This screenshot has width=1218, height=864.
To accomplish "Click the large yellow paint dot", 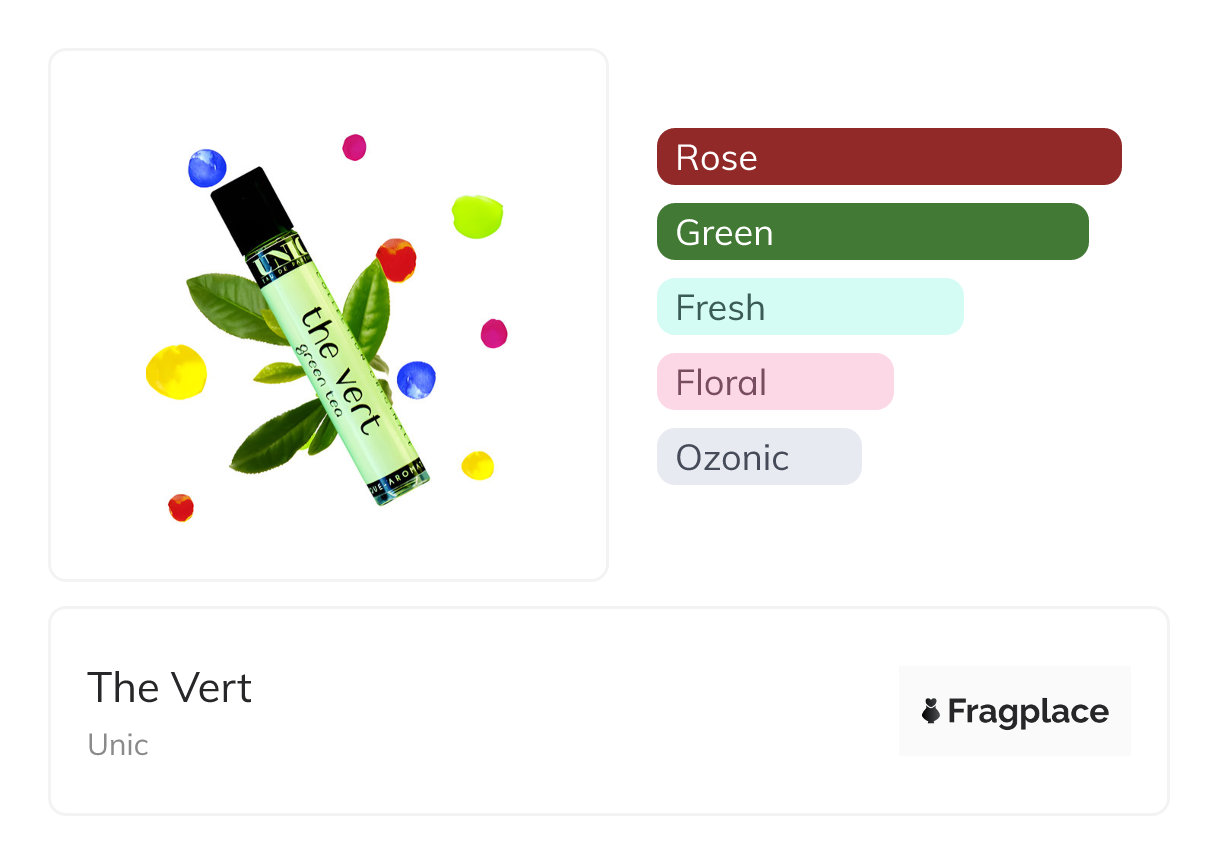I will 176,372.
